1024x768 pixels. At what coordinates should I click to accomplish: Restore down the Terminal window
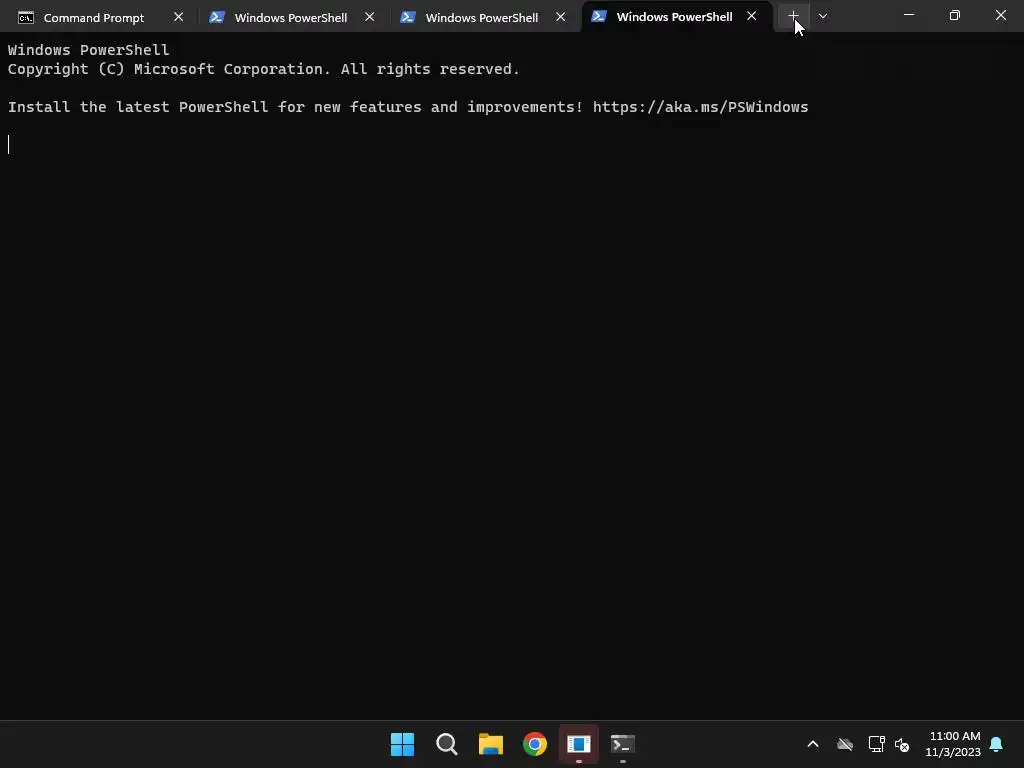pyautogui.click(x=955, y=15)
